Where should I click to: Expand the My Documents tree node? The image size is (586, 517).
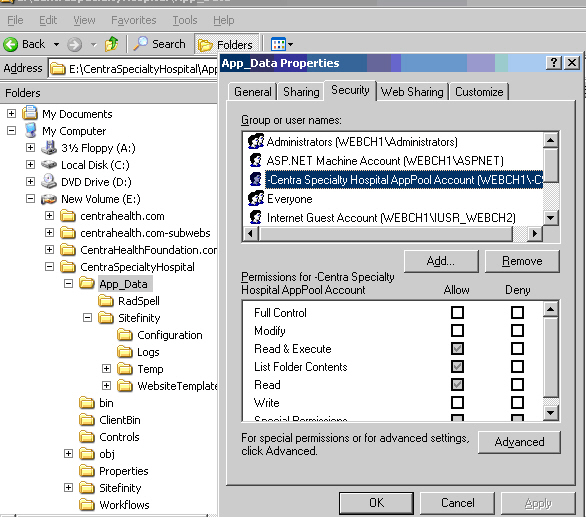coord(11,113)
